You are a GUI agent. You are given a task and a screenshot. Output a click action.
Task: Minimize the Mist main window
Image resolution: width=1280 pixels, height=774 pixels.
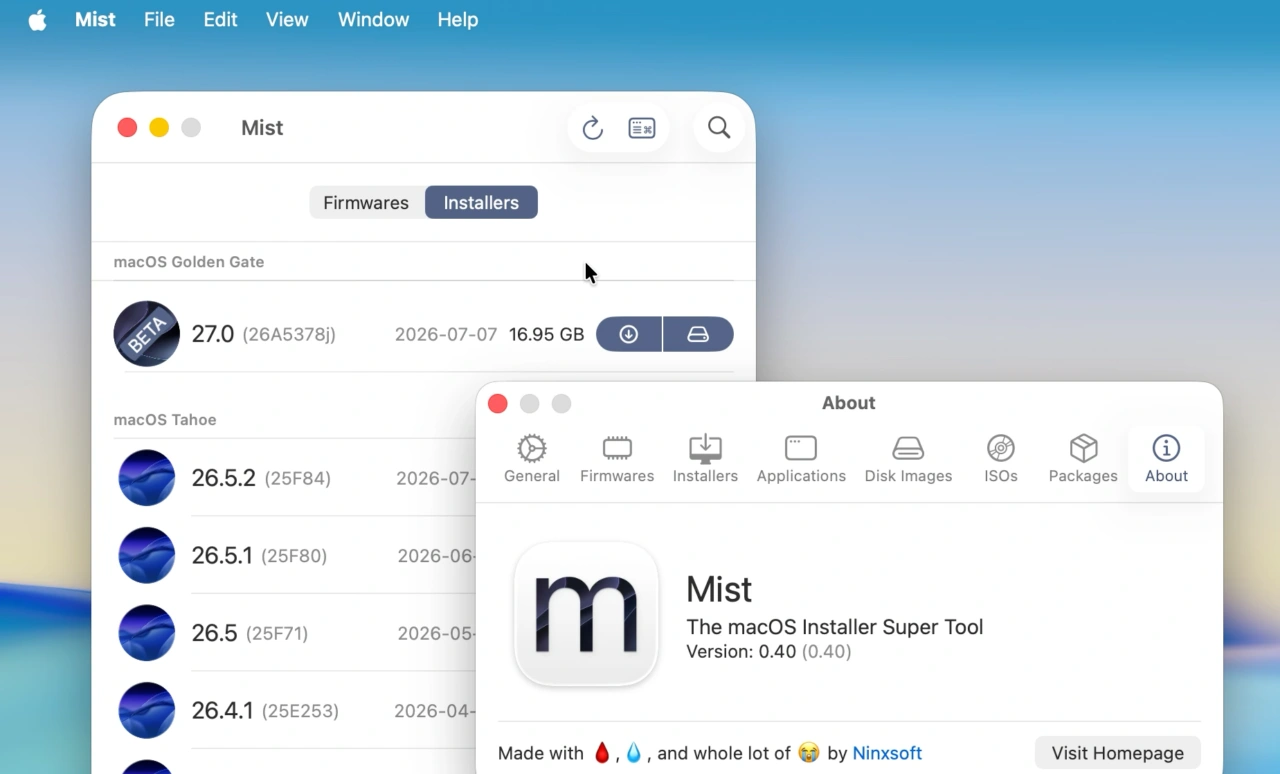[x=159, y=128]
